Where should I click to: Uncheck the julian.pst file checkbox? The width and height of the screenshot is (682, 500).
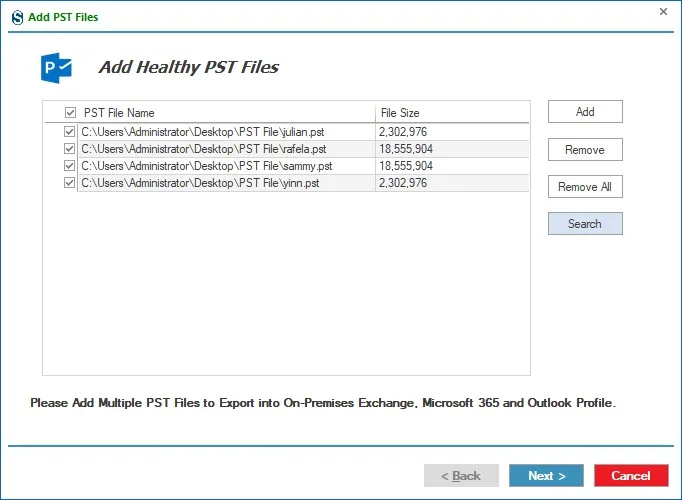point(69,131)
